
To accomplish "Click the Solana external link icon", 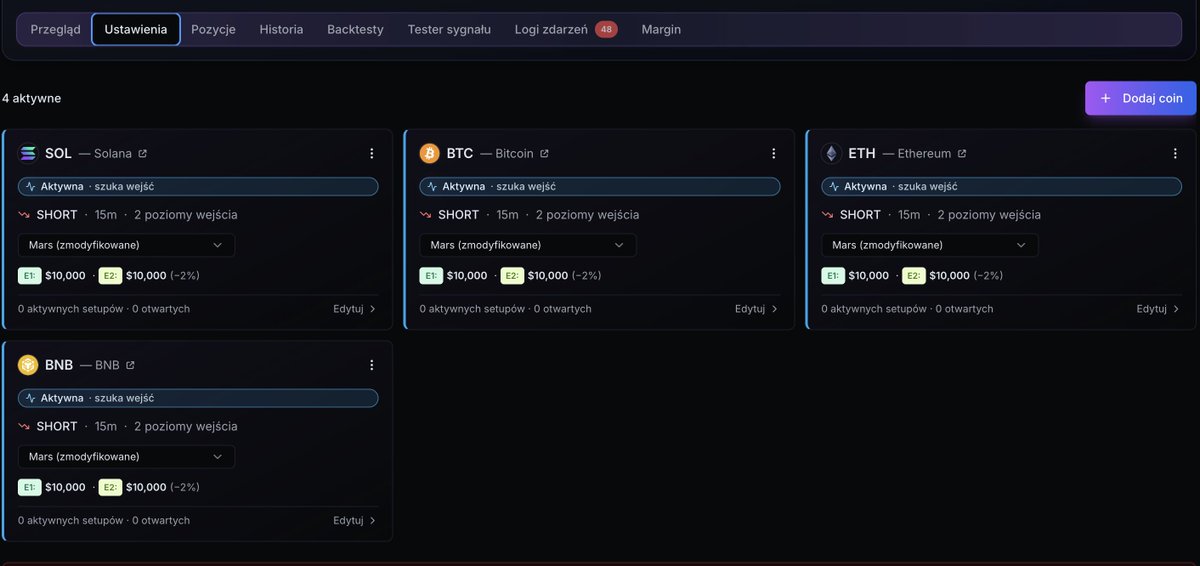I will pyautogui.click(x=142, y=153).
